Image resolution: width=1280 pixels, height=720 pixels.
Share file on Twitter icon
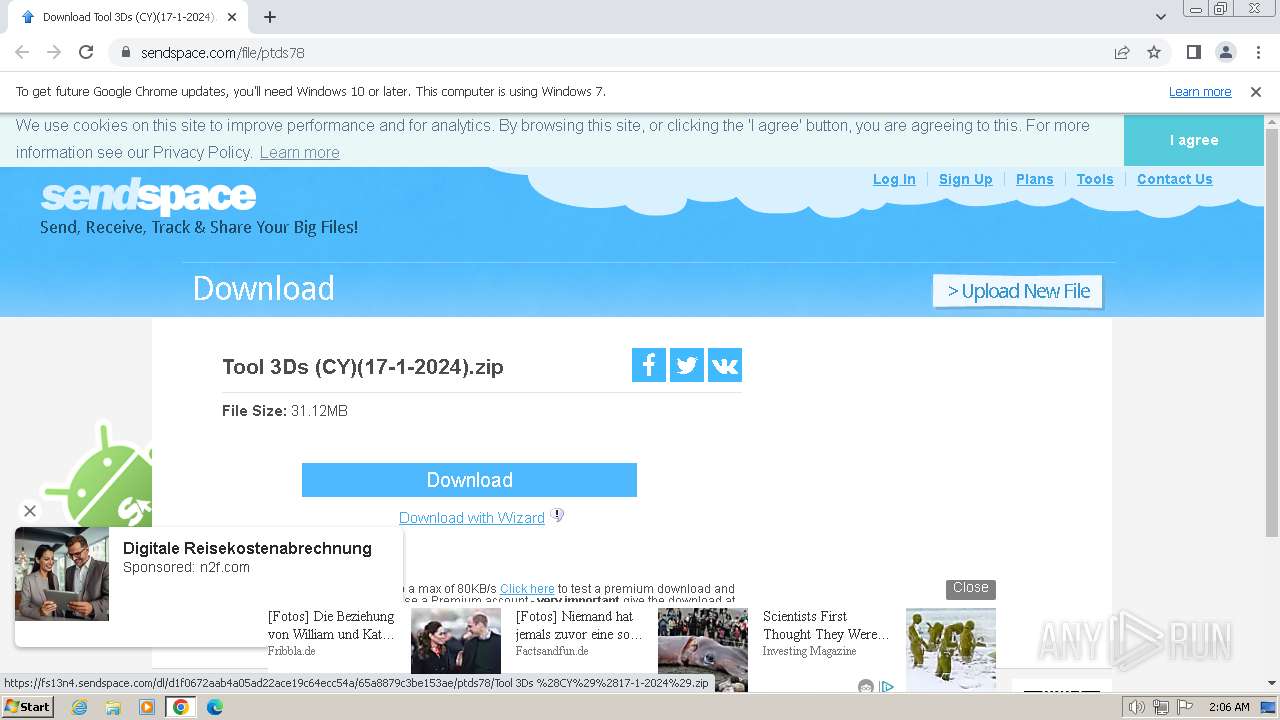687,365
